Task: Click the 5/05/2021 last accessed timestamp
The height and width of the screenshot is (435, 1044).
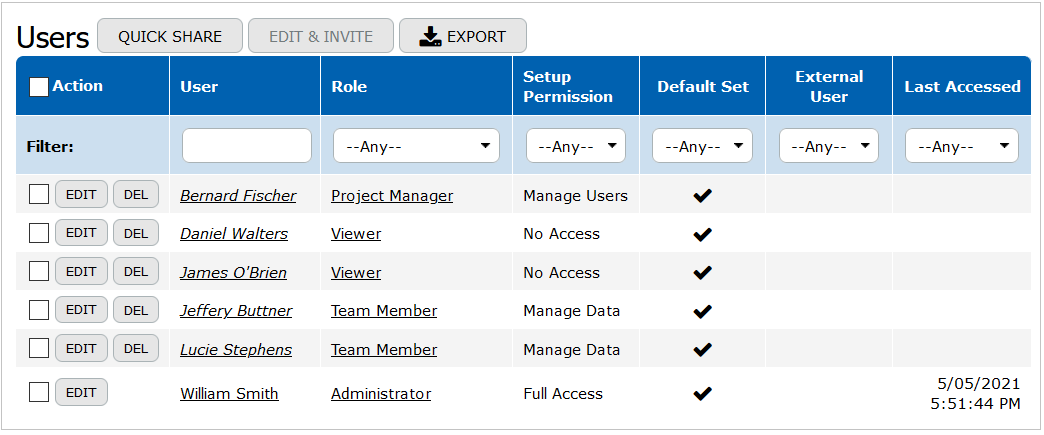Action: pyautogui.click(x=975, y=394)
